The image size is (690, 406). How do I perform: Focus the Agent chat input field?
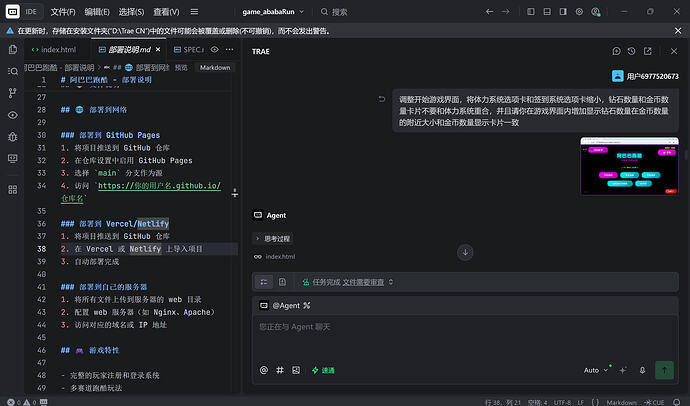tap(465, 337)
